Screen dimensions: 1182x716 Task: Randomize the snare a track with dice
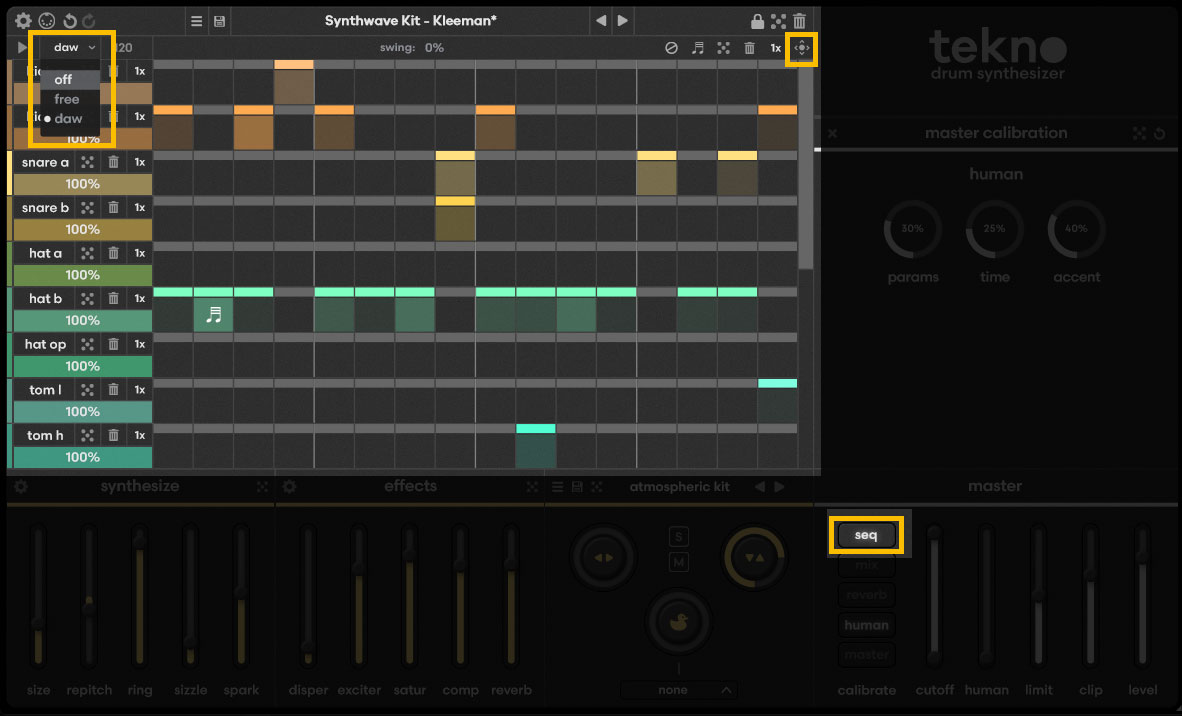(88, 162)
